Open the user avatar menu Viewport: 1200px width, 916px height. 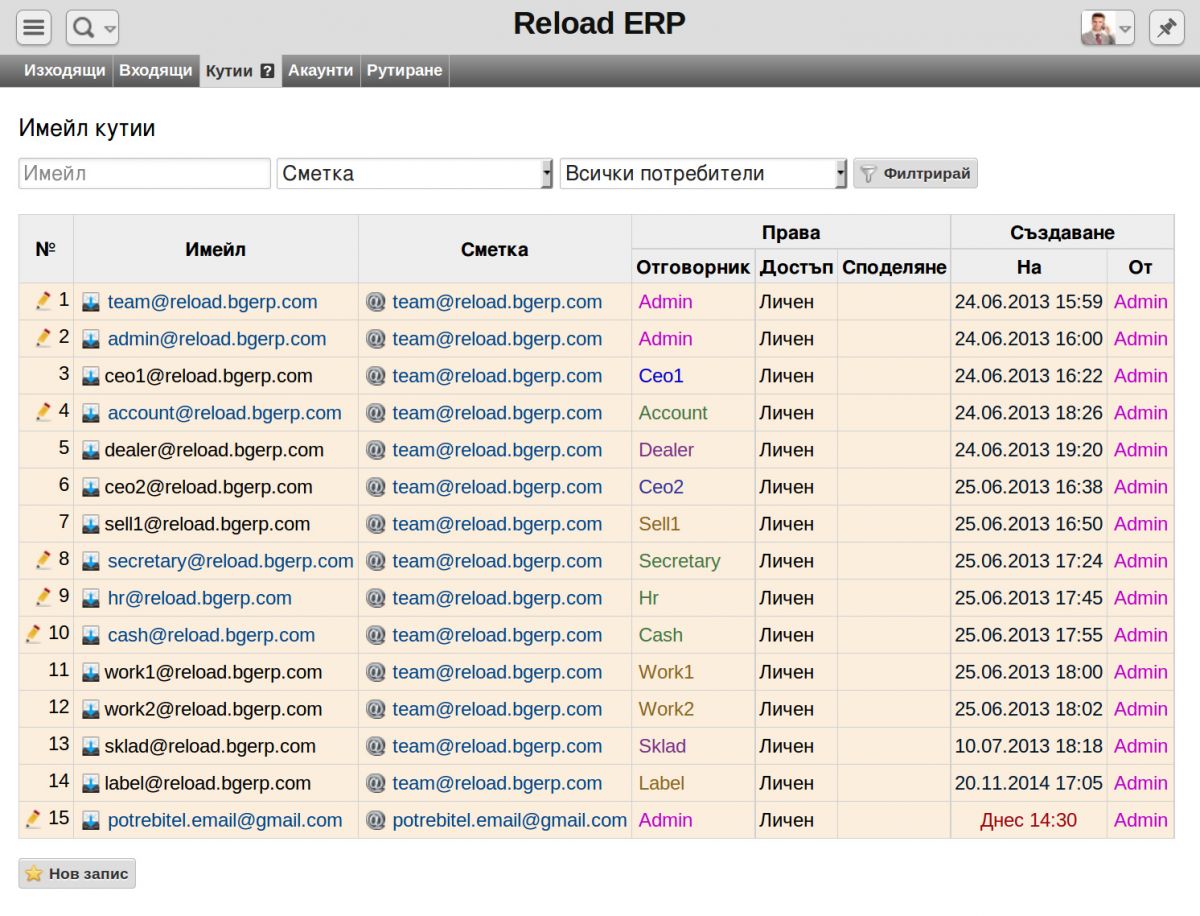pyautogui.click(x=1108, y=28)
